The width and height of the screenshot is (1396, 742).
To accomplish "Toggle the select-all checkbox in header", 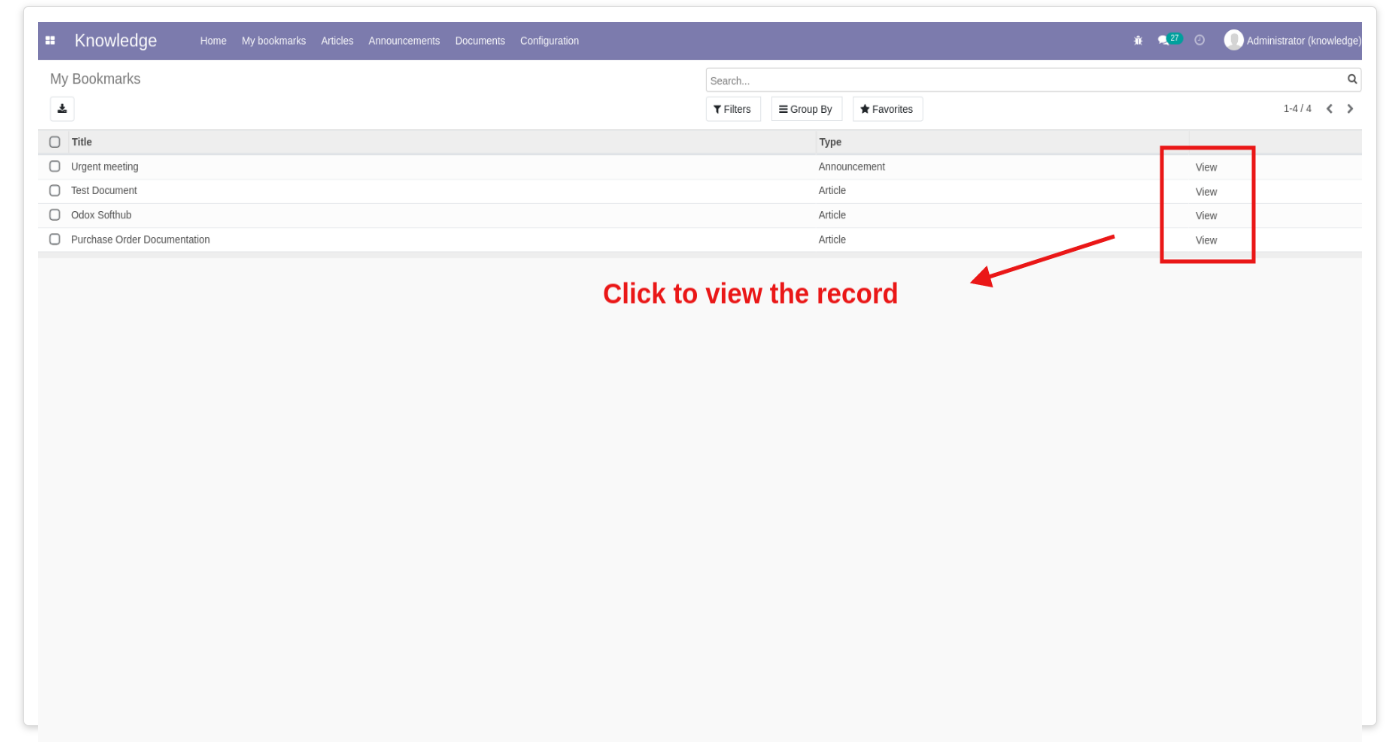I will click(55, 142).
